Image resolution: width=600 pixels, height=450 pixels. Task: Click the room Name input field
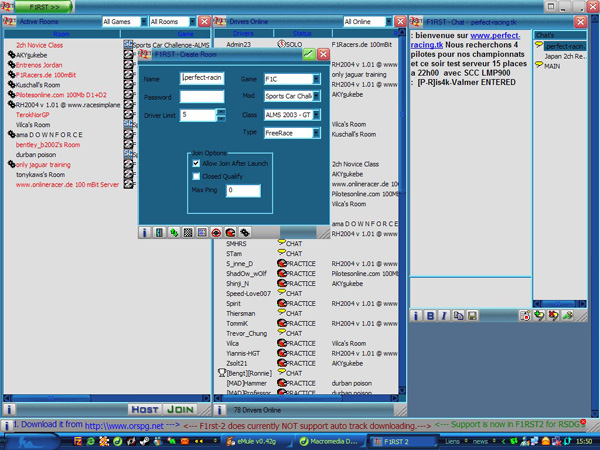coord(202,78)
